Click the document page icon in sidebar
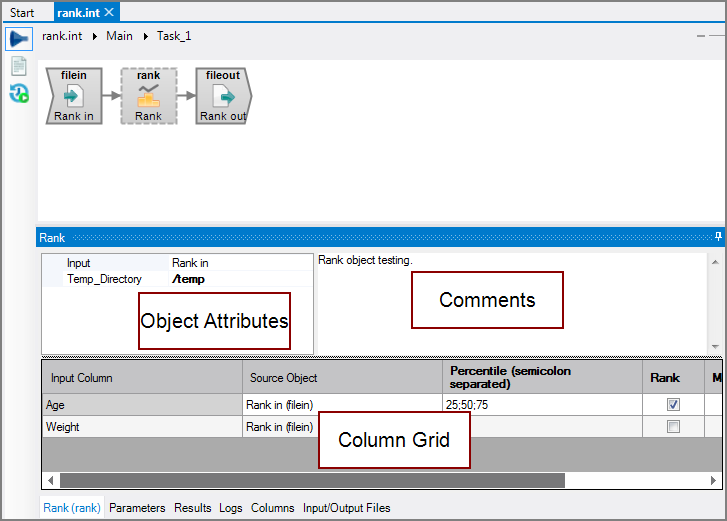 [18, 66]
